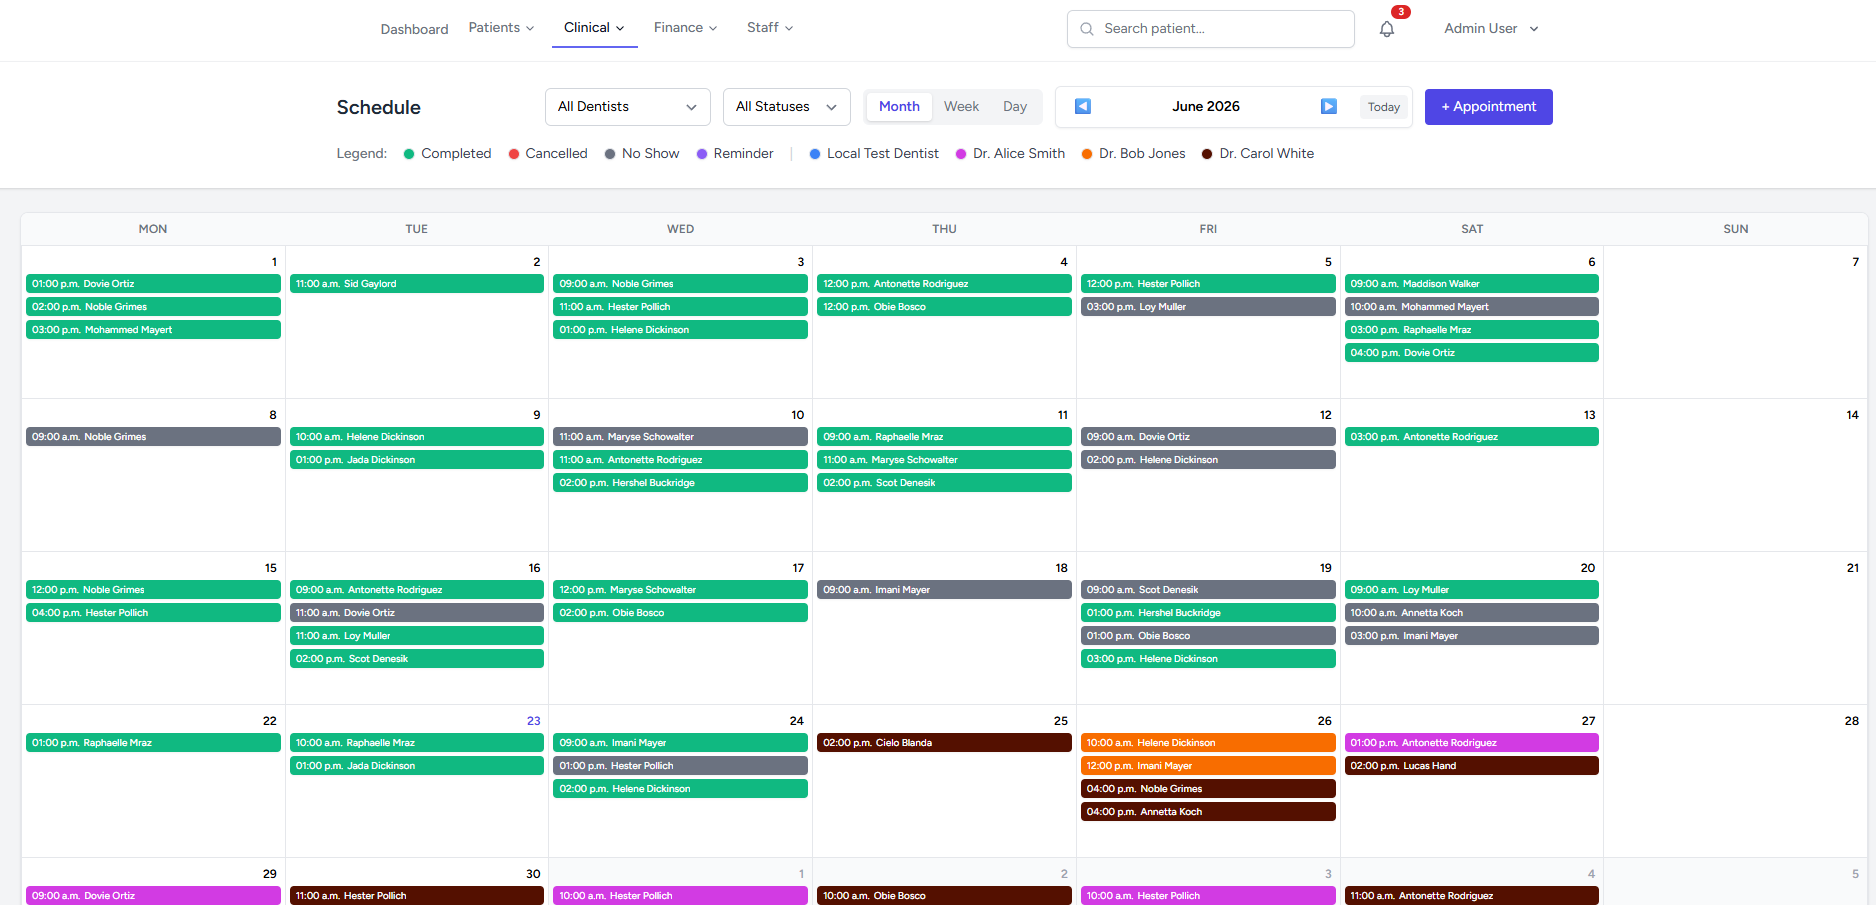Image resolution: width=1876 pixels, height=905 pixels.
Task: Open the notifications bell icon
Action: tap(1387, 29)
